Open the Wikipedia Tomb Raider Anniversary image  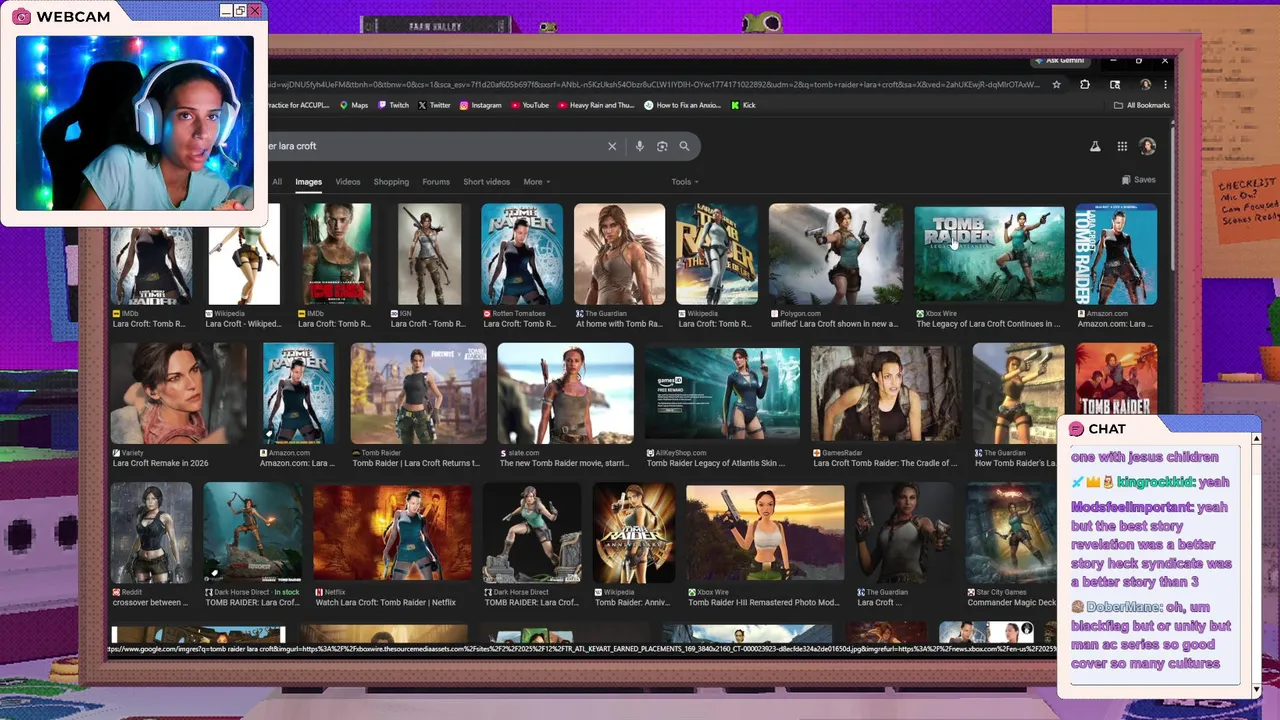[634, 533]
